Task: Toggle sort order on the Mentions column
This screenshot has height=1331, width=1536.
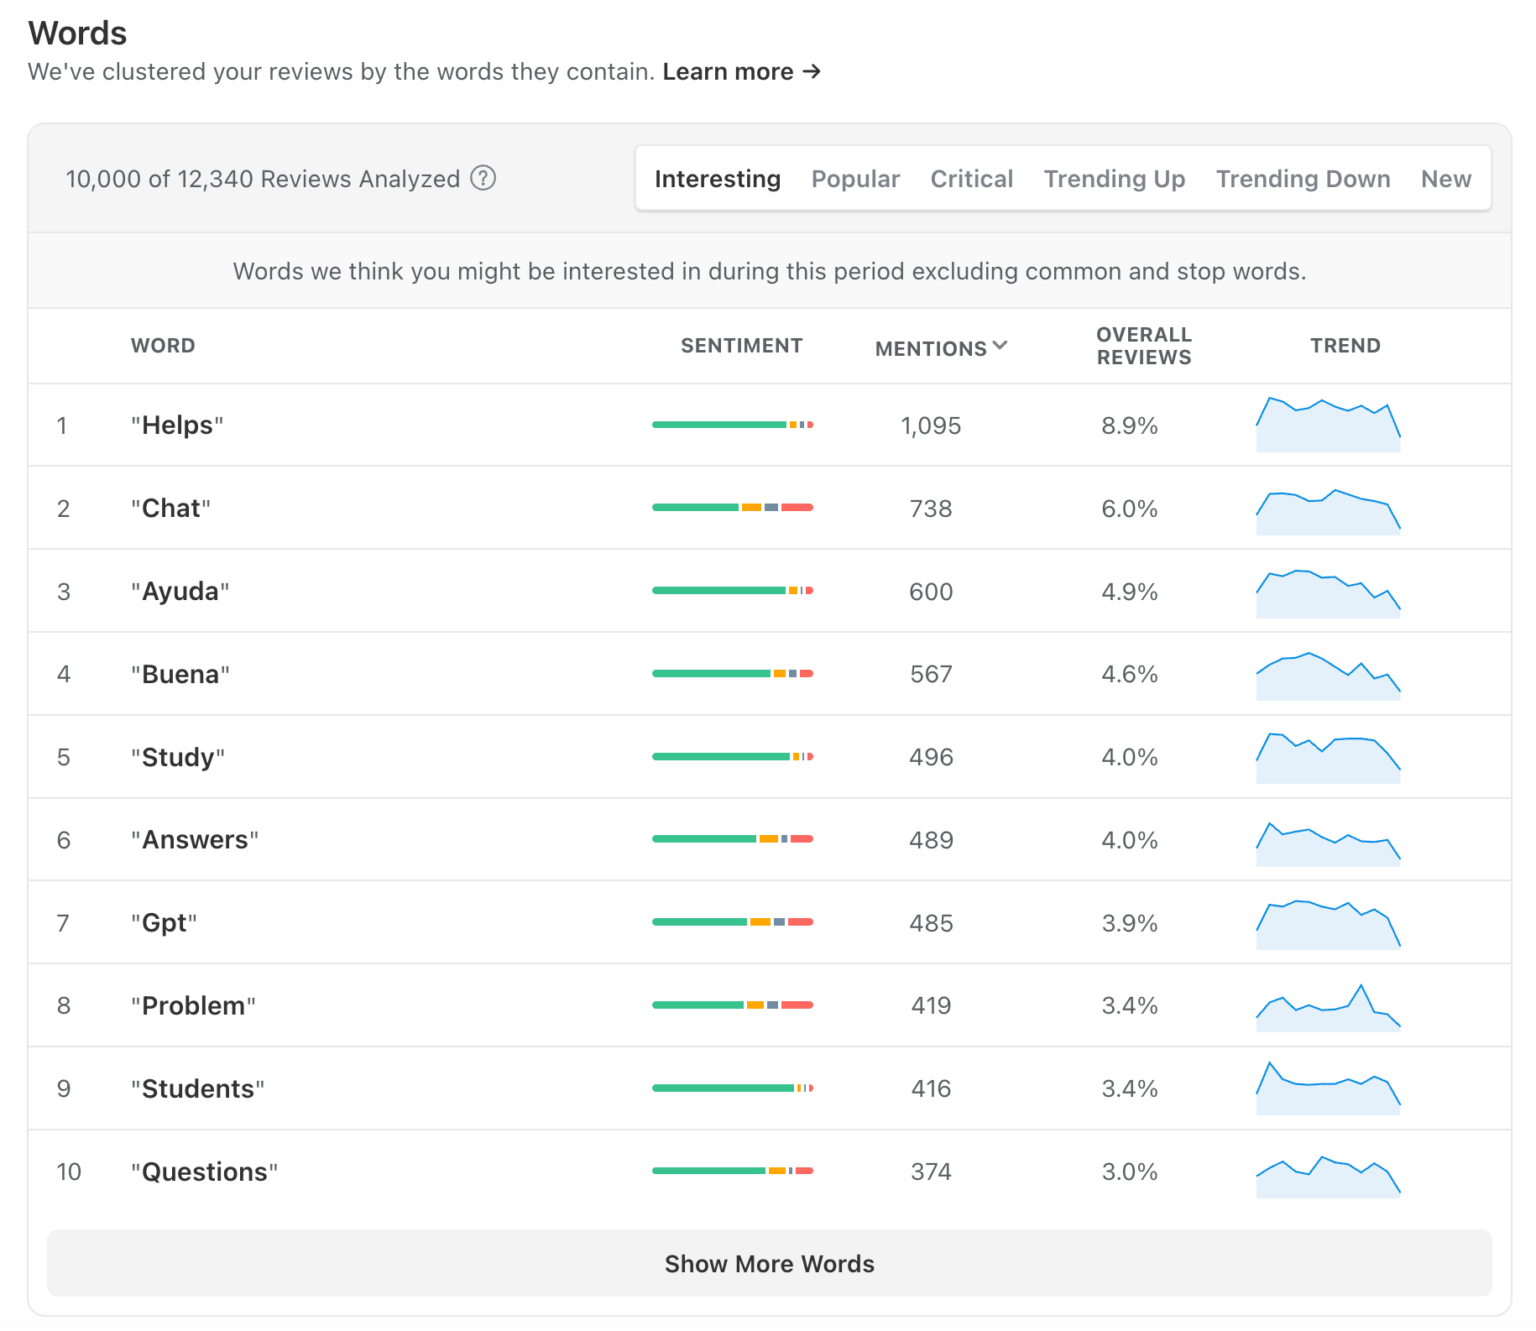Action: click(940, 347)
